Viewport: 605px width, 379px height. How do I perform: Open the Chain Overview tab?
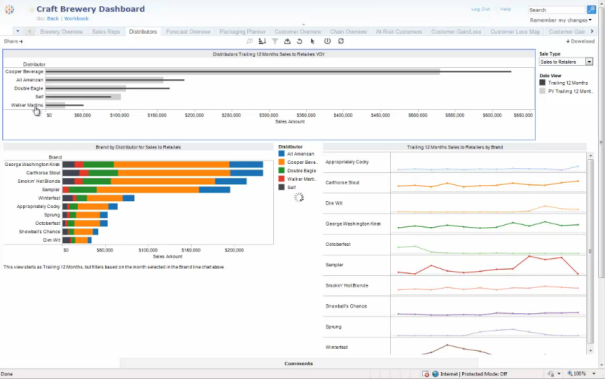coord(348,32)
